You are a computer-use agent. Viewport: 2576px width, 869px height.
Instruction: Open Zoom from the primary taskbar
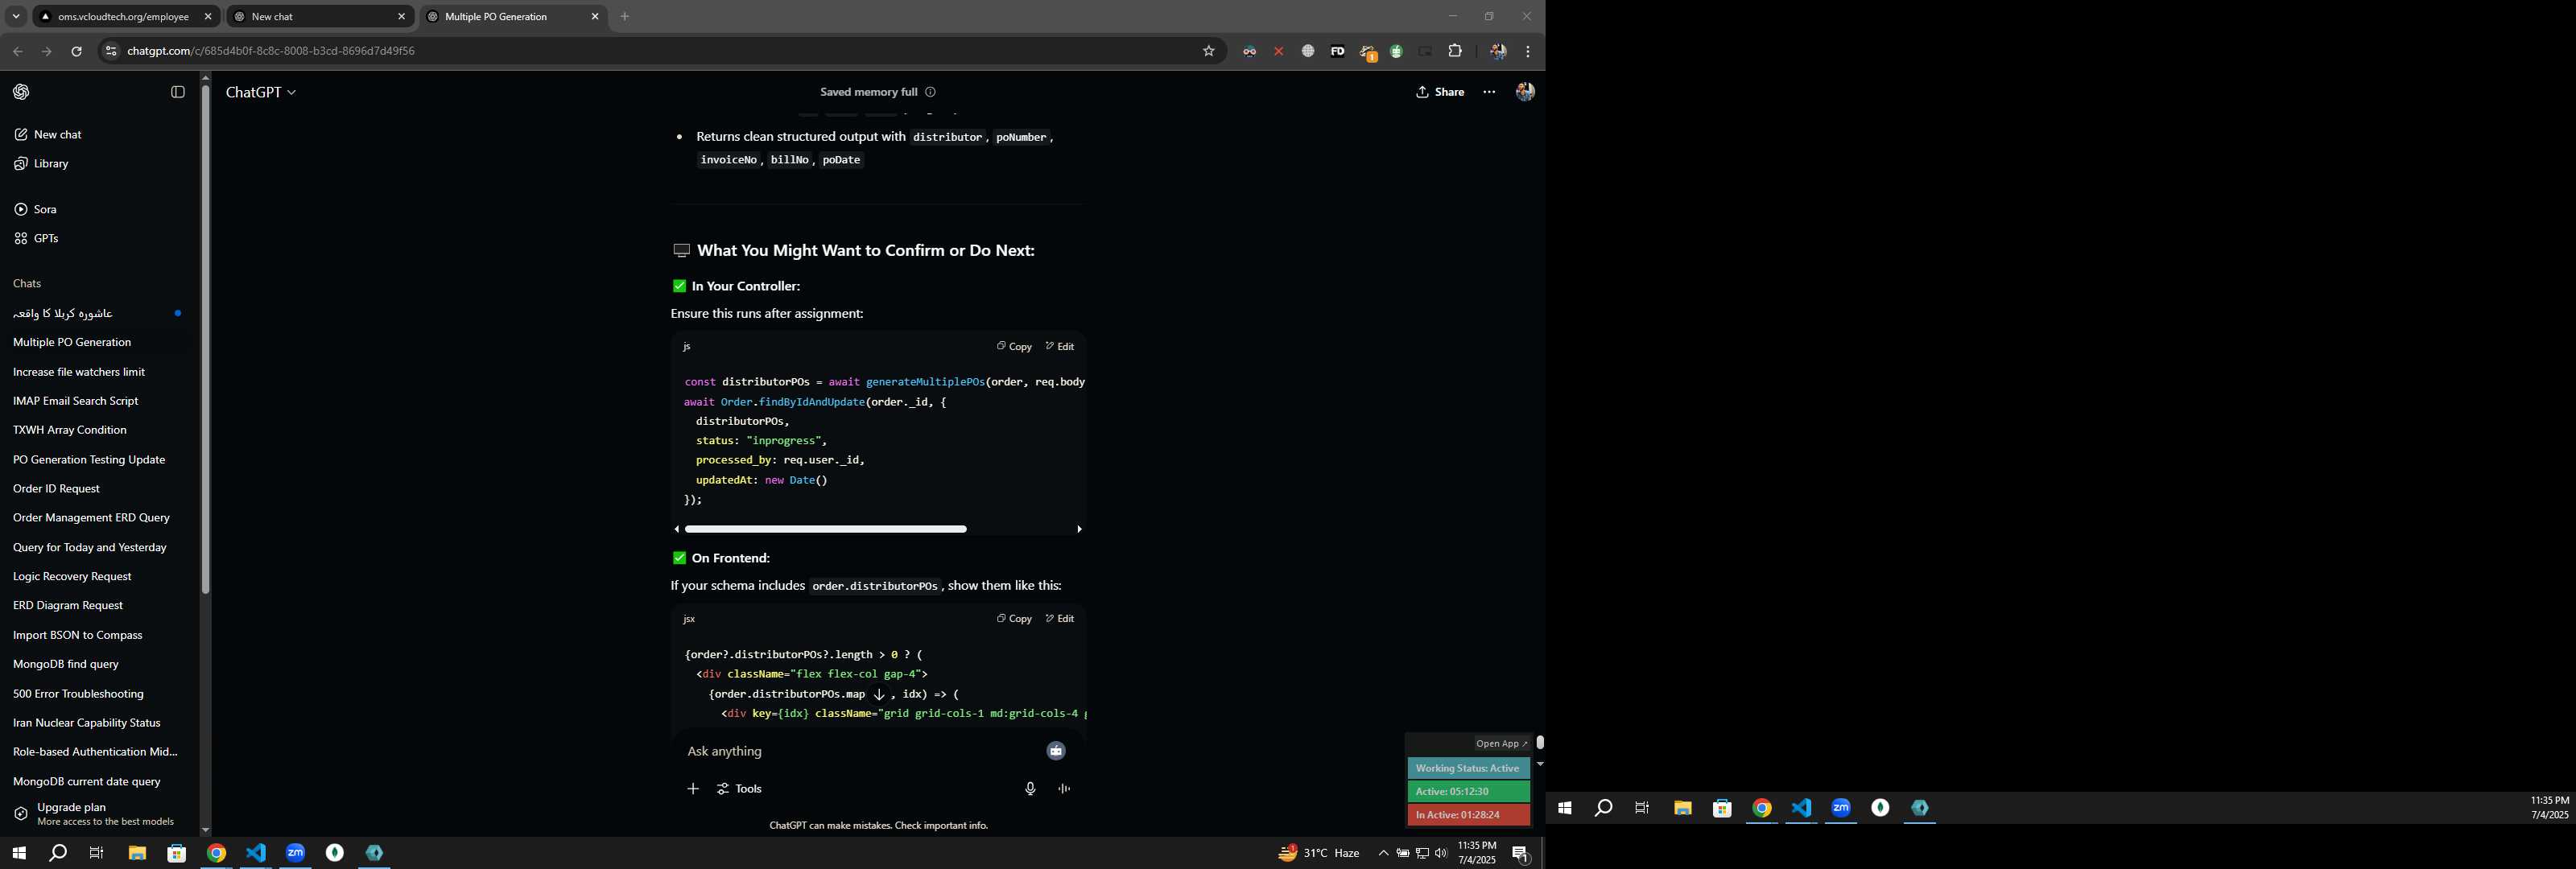295,853
